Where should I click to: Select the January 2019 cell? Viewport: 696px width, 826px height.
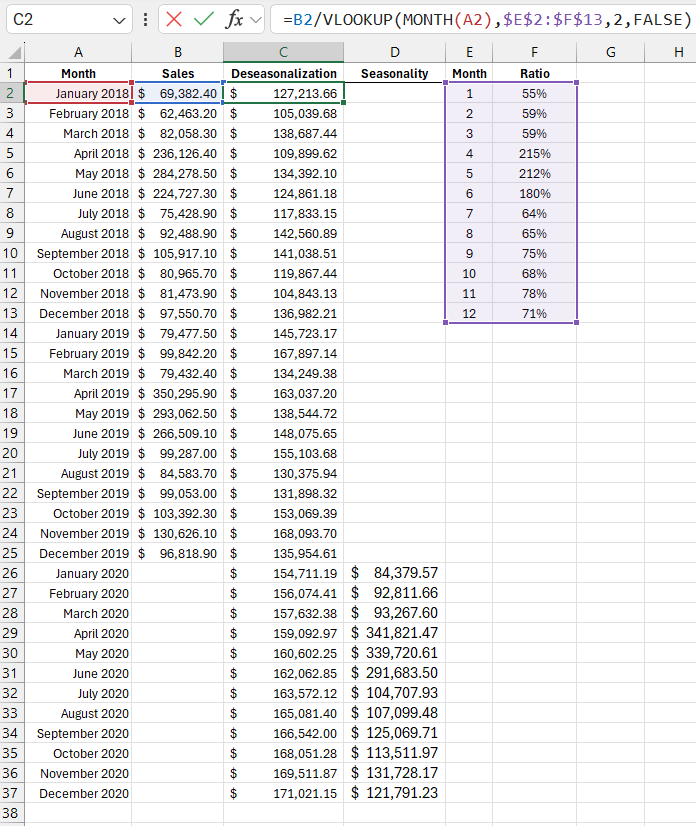point(78,333)
